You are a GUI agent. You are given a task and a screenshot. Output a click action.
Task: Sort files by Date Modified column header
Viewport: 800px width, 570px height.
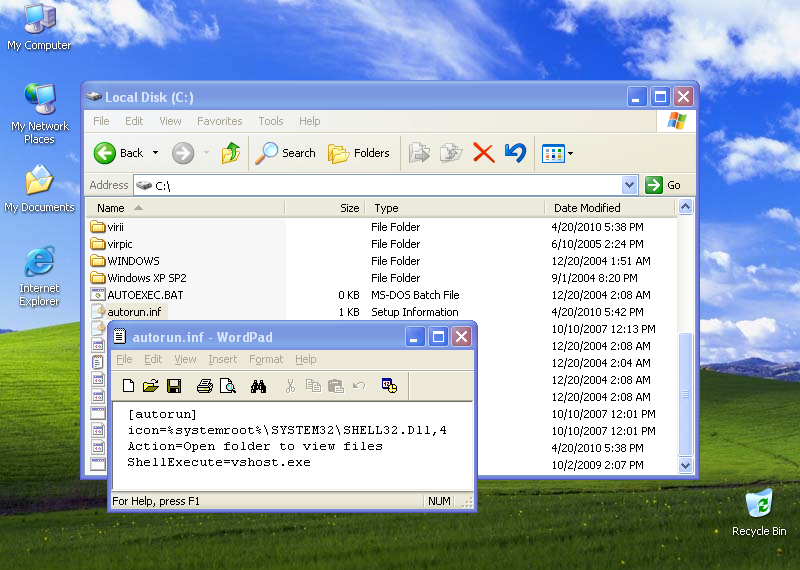[x=610, y=208]
